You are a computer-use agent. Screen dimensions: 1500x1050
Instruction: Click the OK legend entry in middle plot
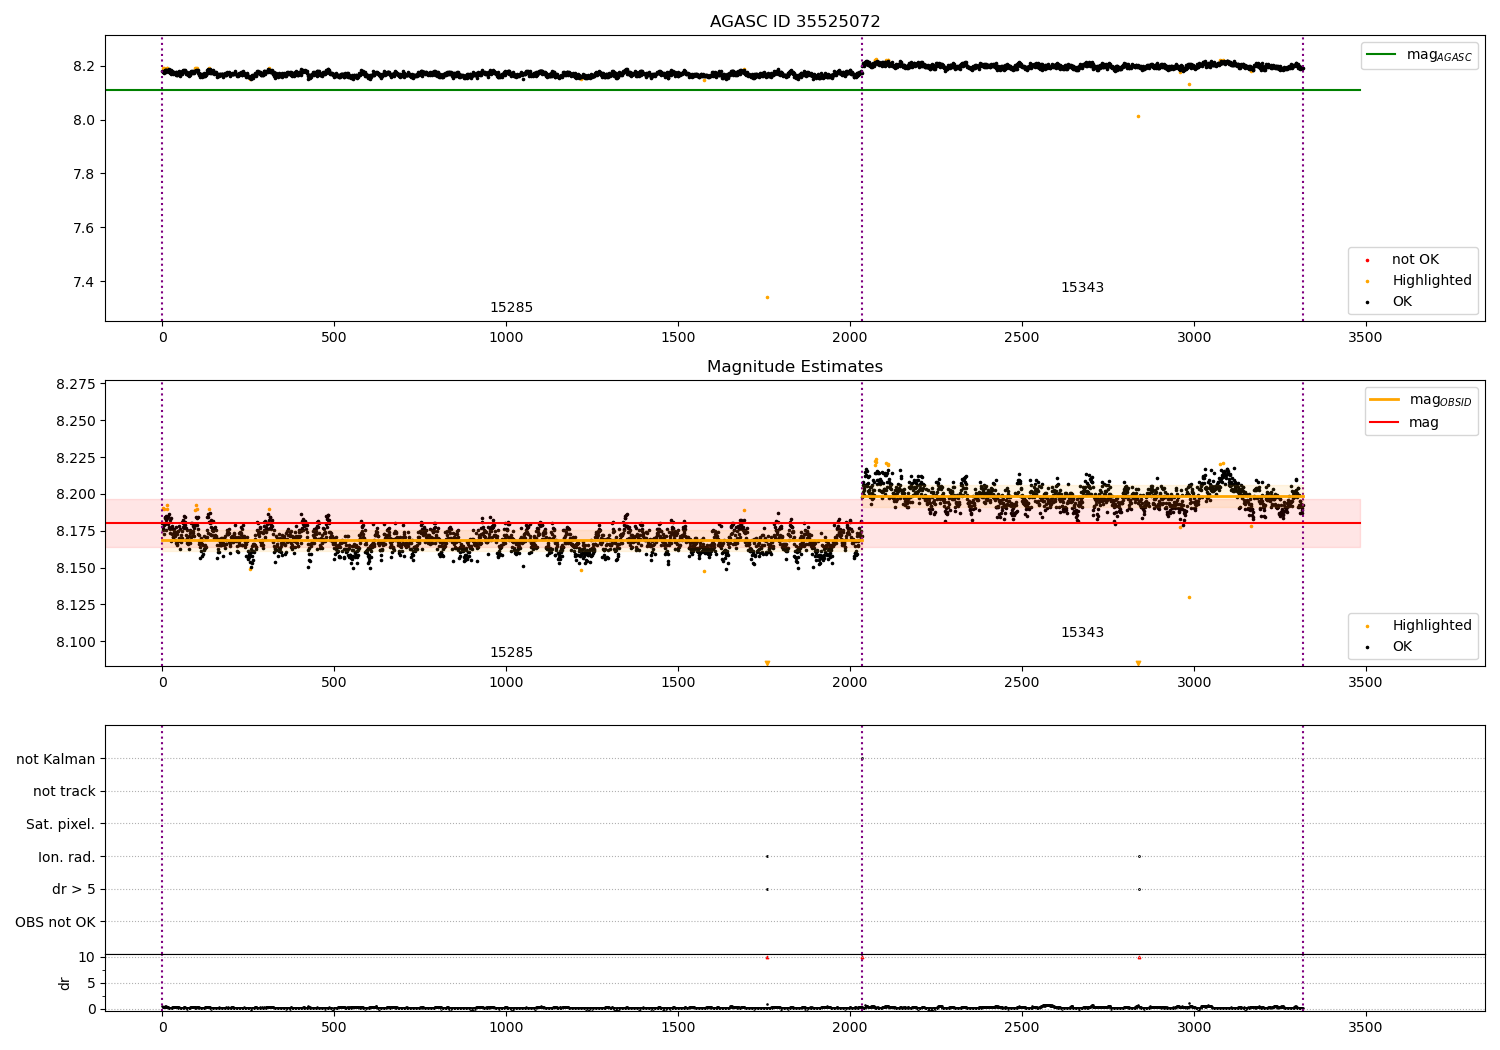(x=1390, y=647)
